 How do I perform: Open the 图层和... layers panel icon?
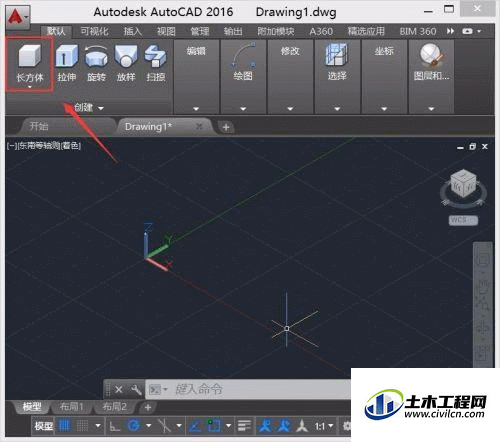(x=431, y=55)
